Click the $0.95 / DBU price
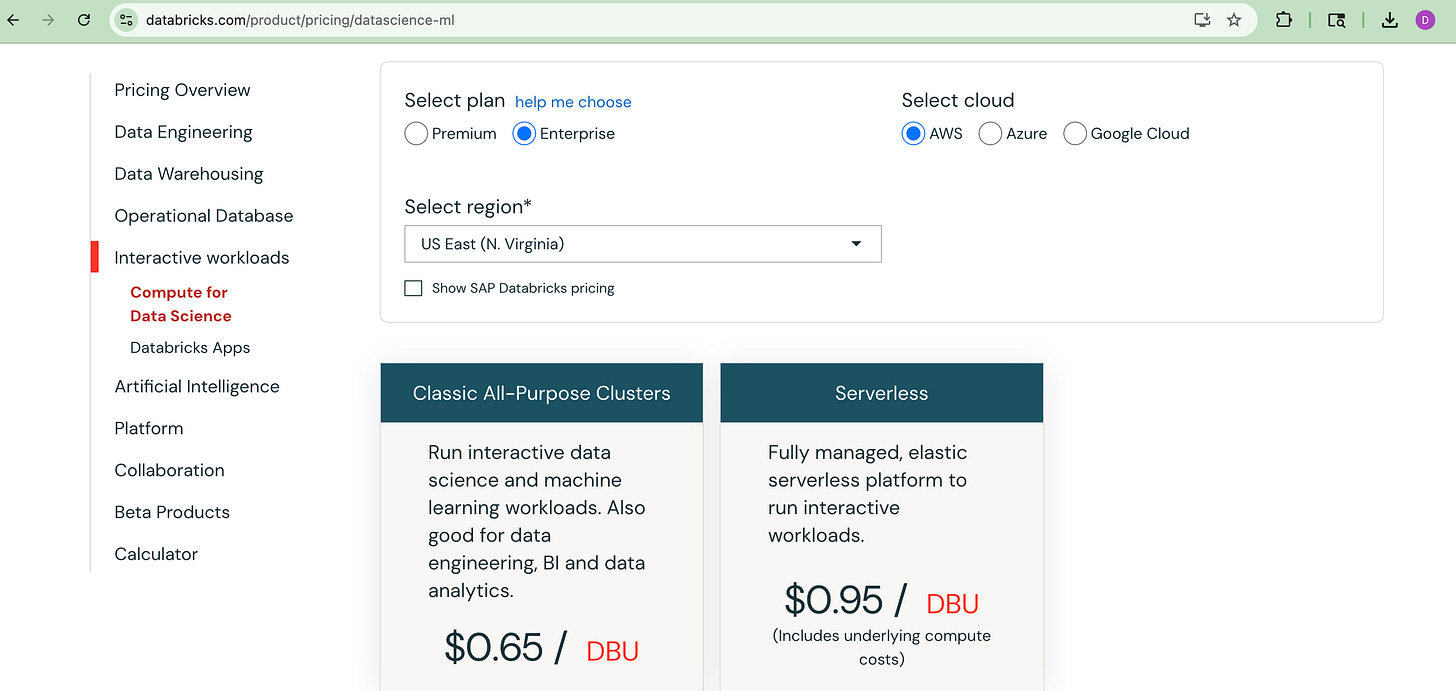Screen dimensions: 1456x691 [881, 601]
